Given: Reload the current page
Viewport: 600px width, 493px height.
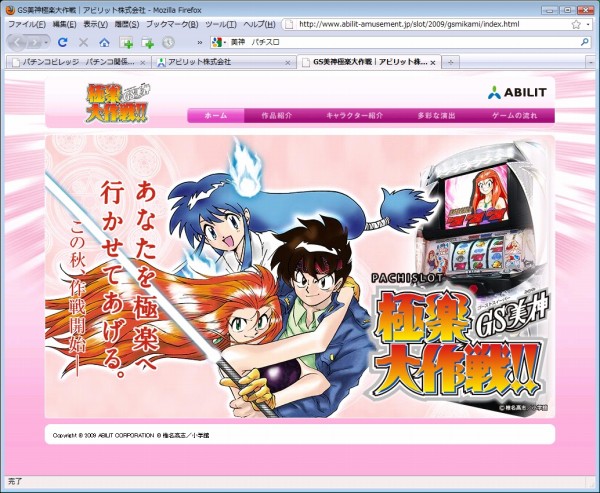Looking at the screenshot, I should 63,42.
